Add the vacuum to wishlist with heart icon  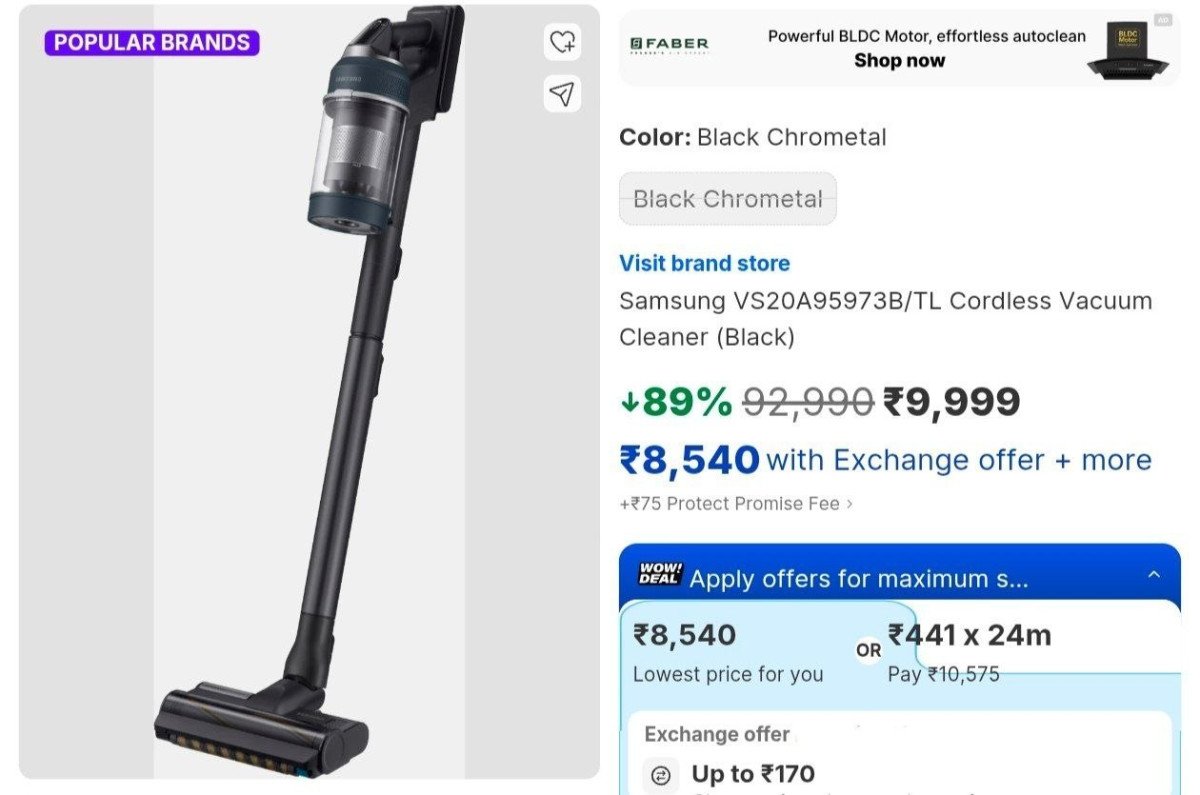click(x=563, y=42)
